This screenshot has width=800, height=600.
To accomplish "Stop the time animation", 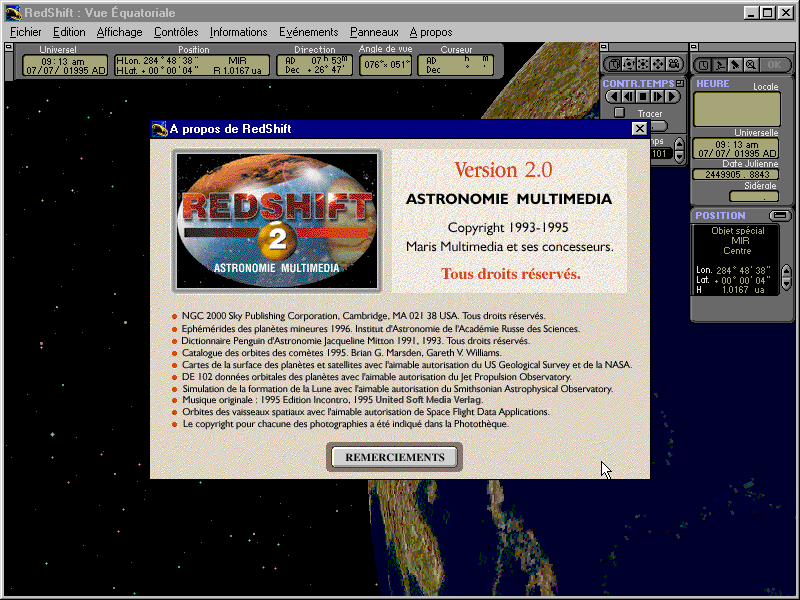I will tap(643, 96).
